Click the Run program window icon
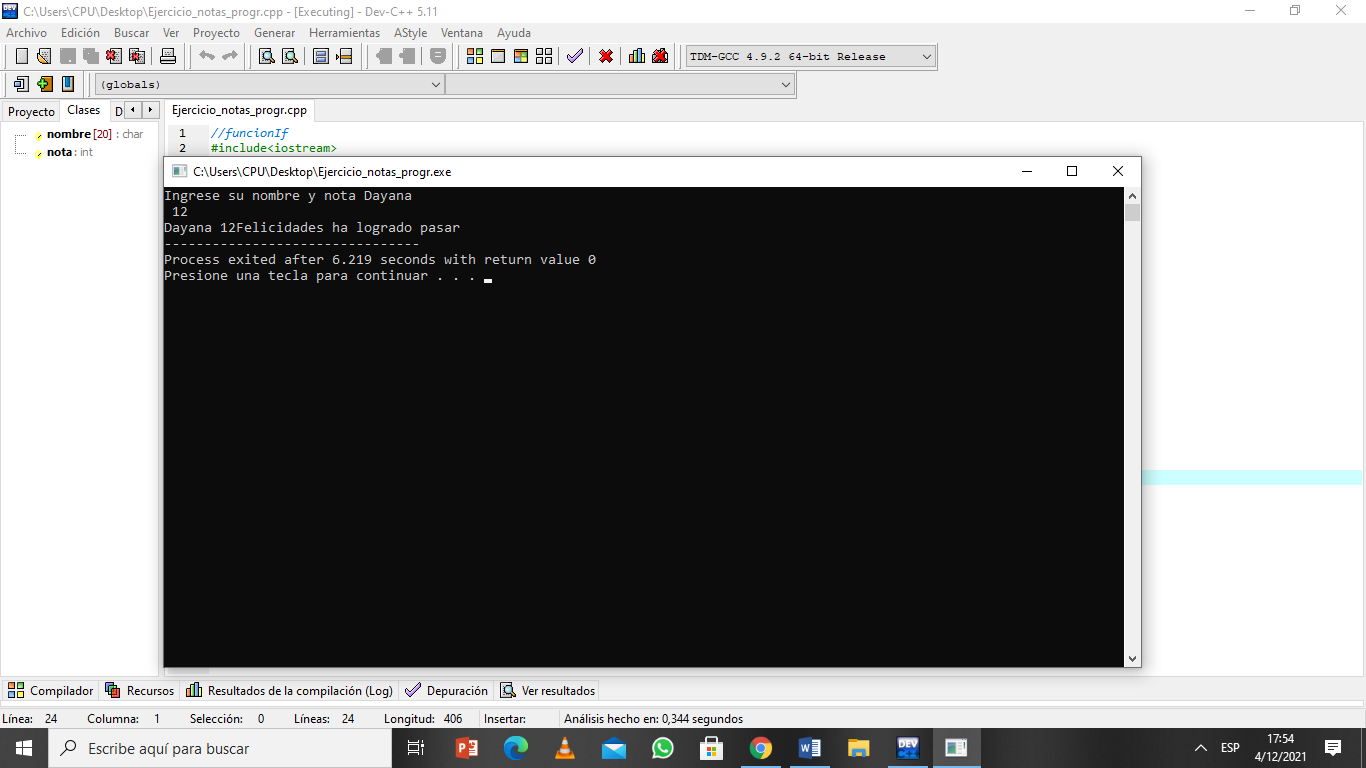This screenshot has height=768, width=1366. 498,56
